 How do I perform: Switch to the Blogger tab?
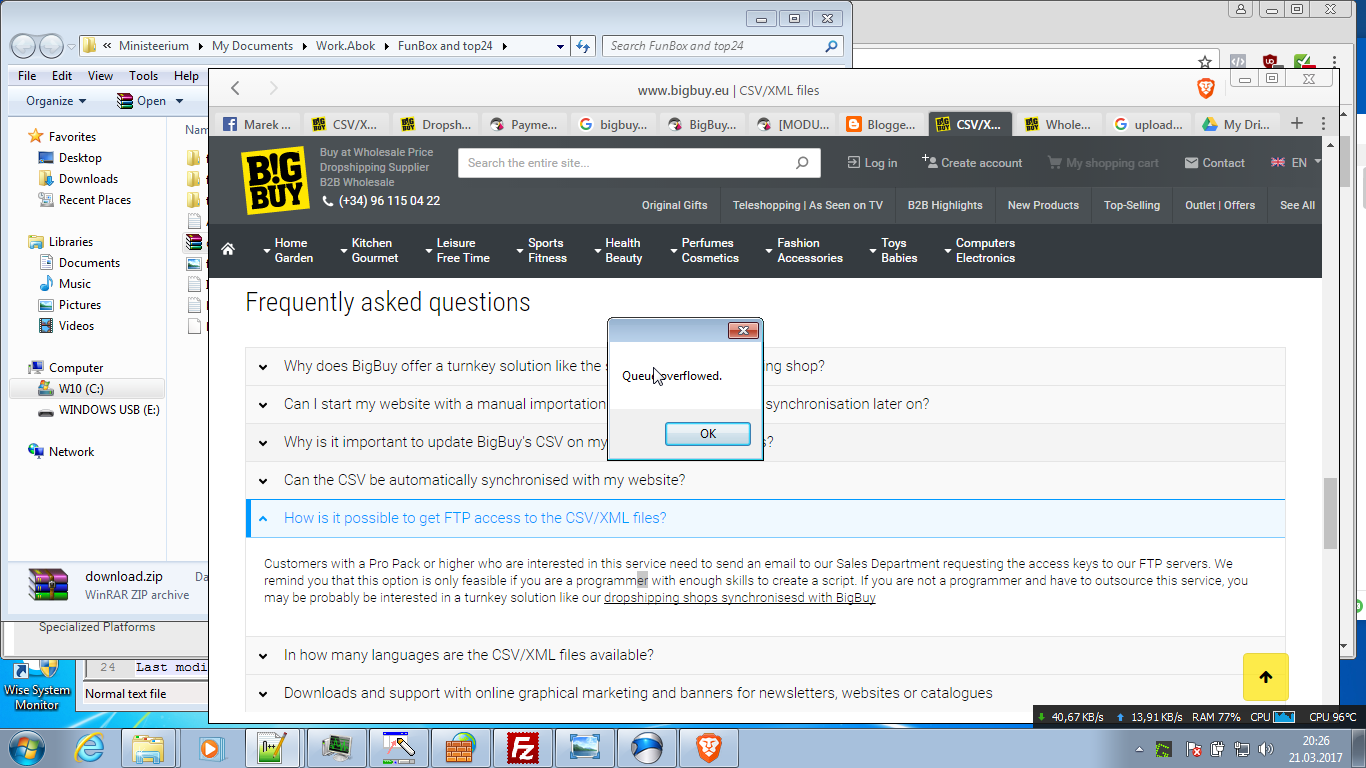pyautogui.click(x=882, y=124)
